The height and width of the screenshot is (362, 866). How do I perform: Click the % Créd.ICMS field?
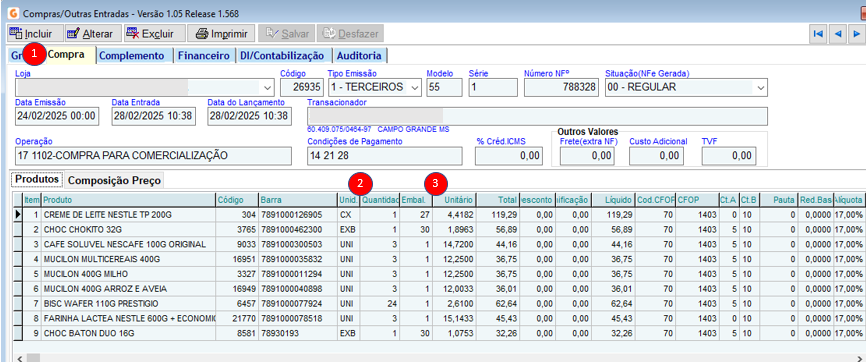509,156
